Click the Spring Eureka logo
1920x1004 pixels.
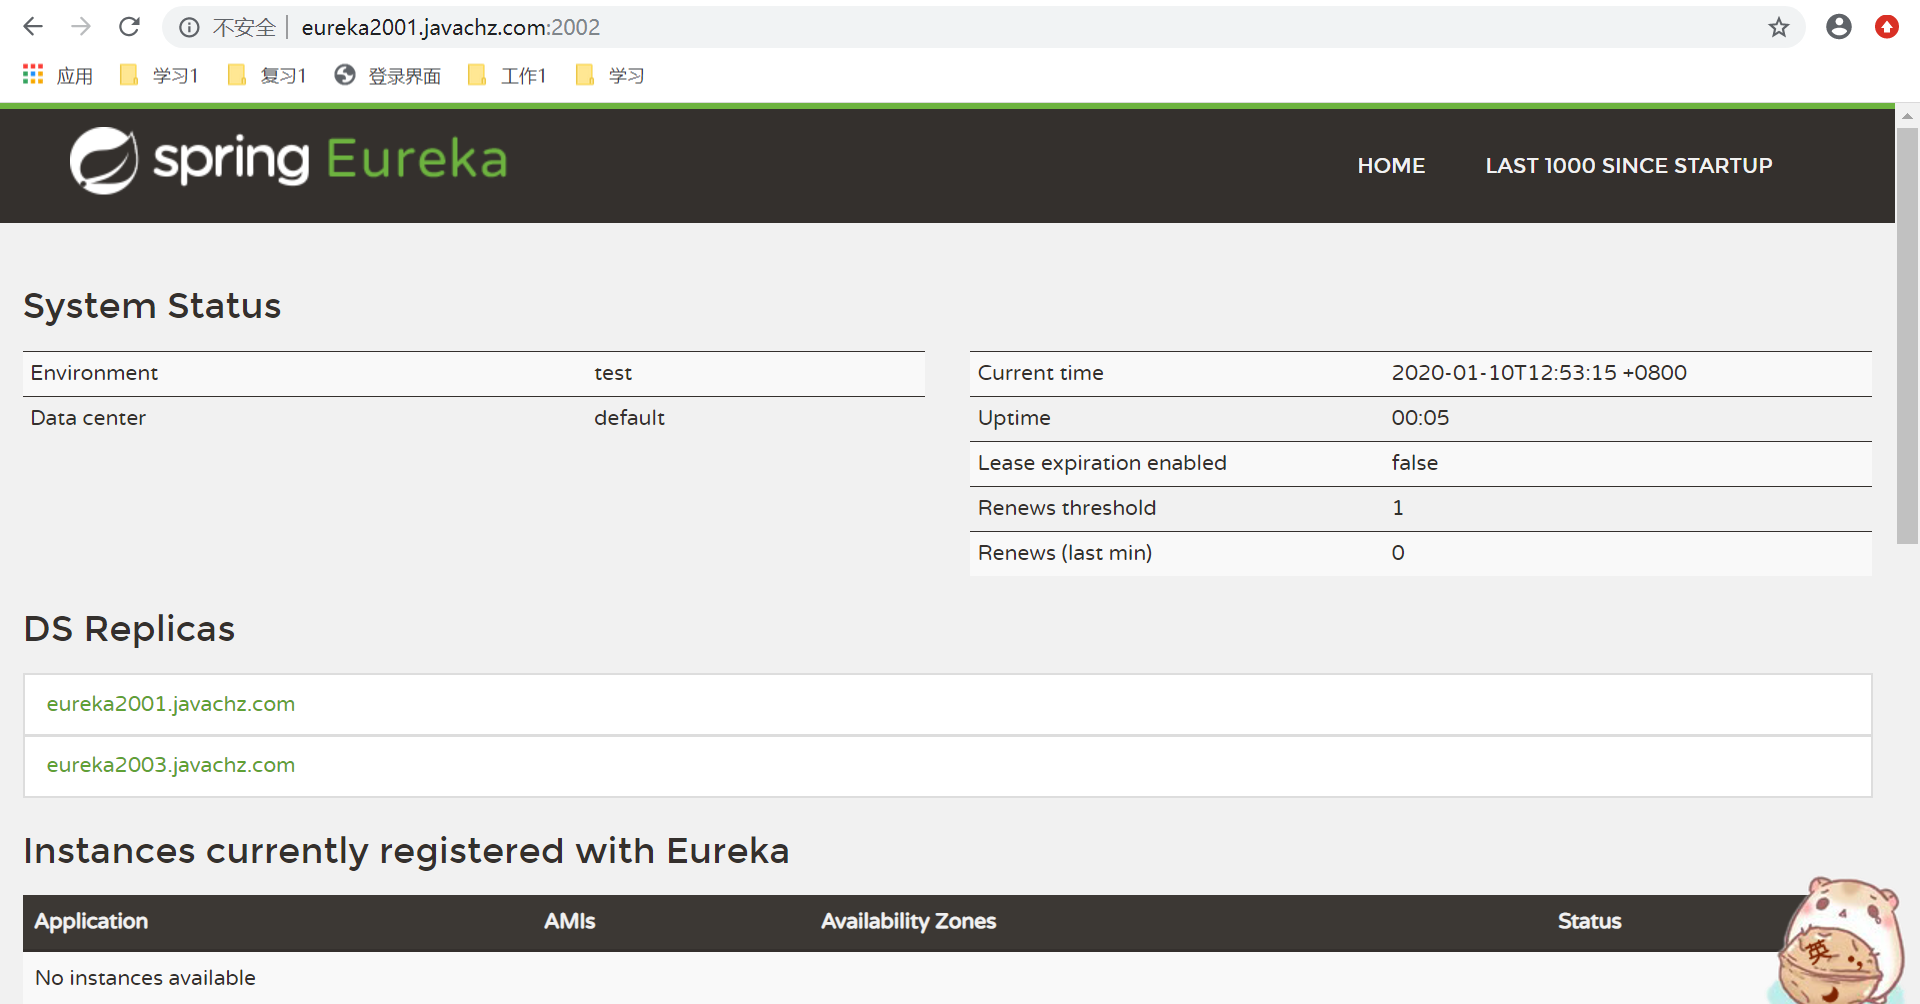[289, 160]
